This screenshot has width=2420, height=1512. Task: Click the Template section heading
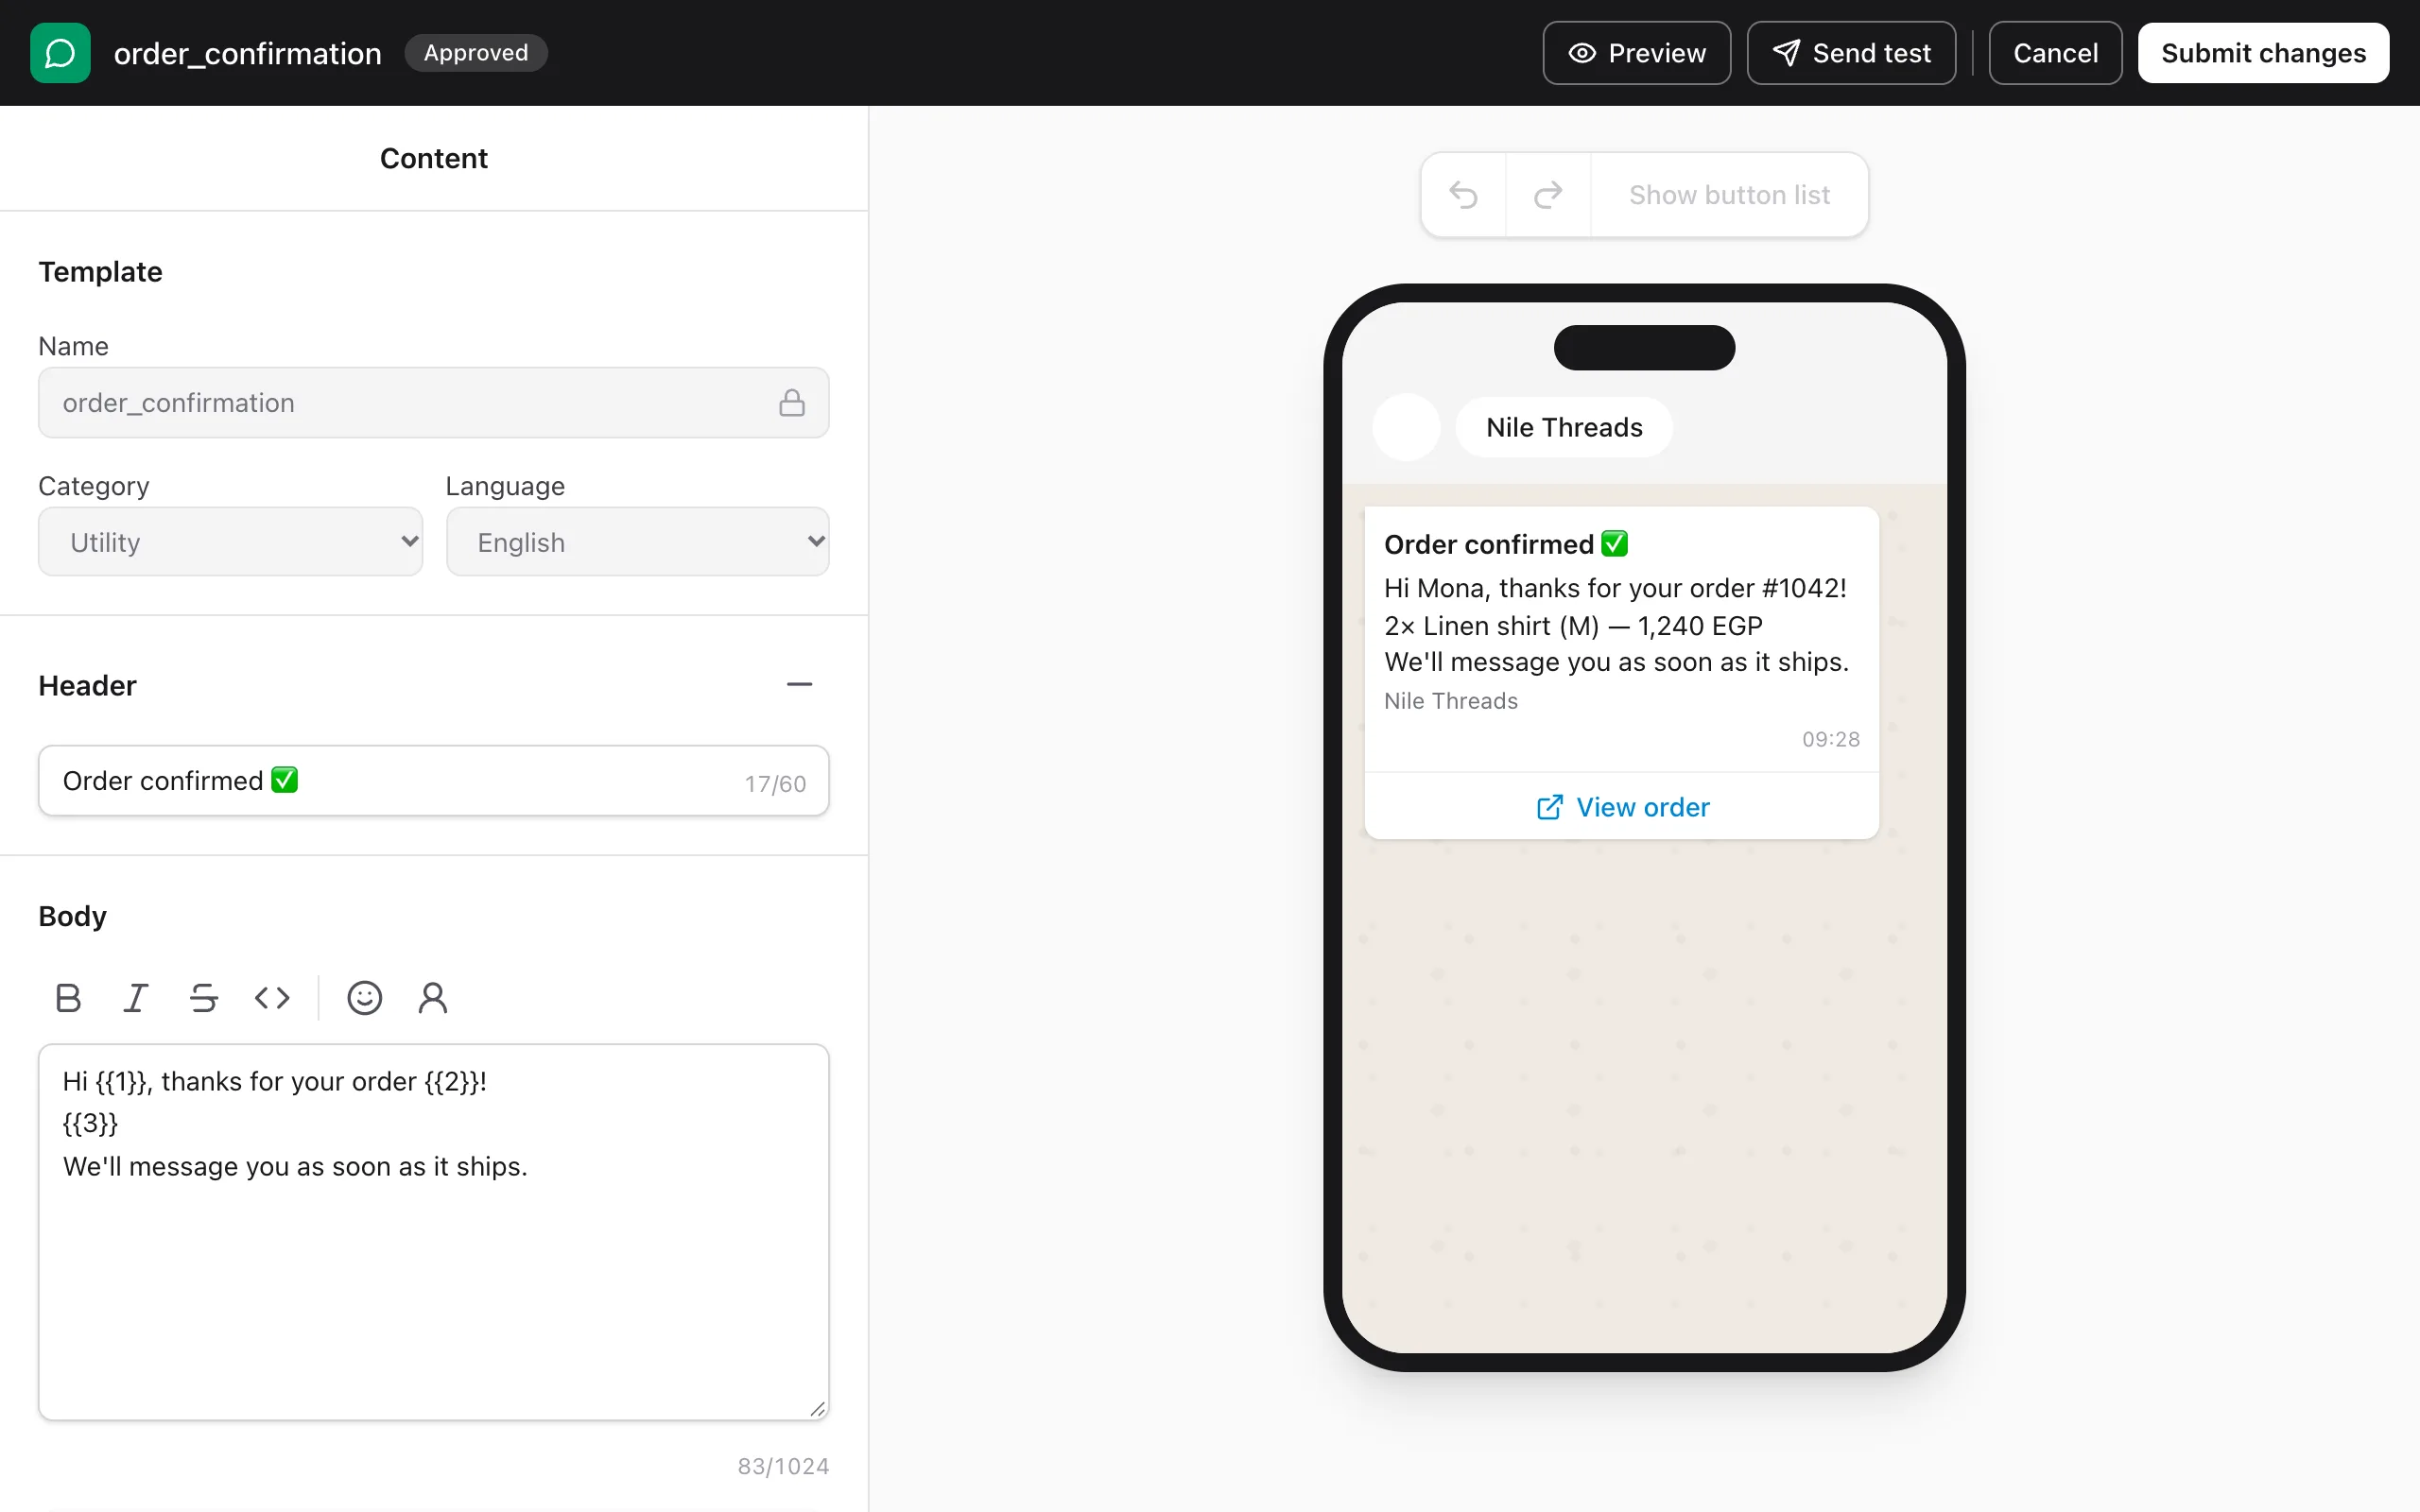100,272
